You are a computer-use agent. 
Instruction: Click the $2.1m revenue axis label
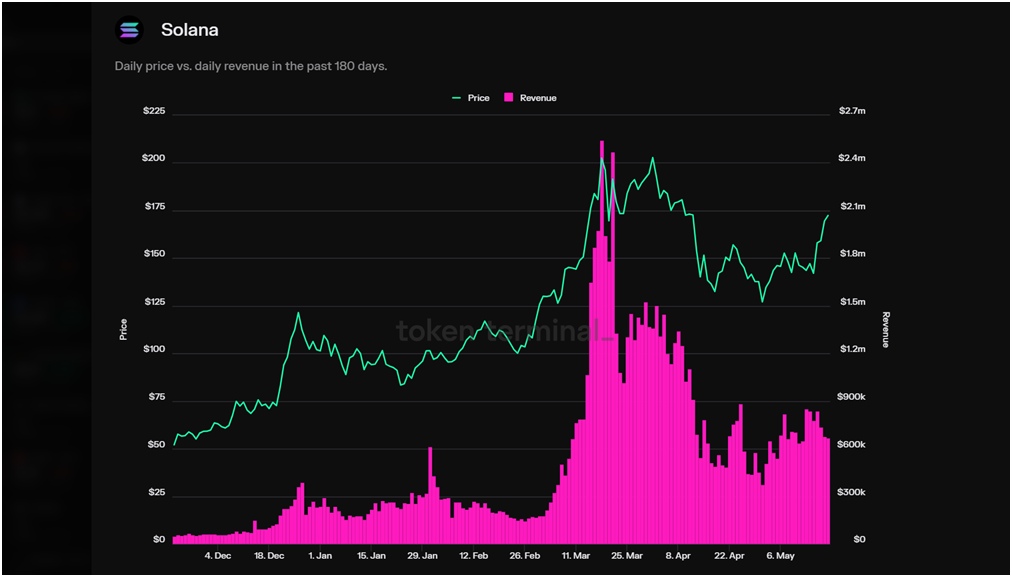852,207
